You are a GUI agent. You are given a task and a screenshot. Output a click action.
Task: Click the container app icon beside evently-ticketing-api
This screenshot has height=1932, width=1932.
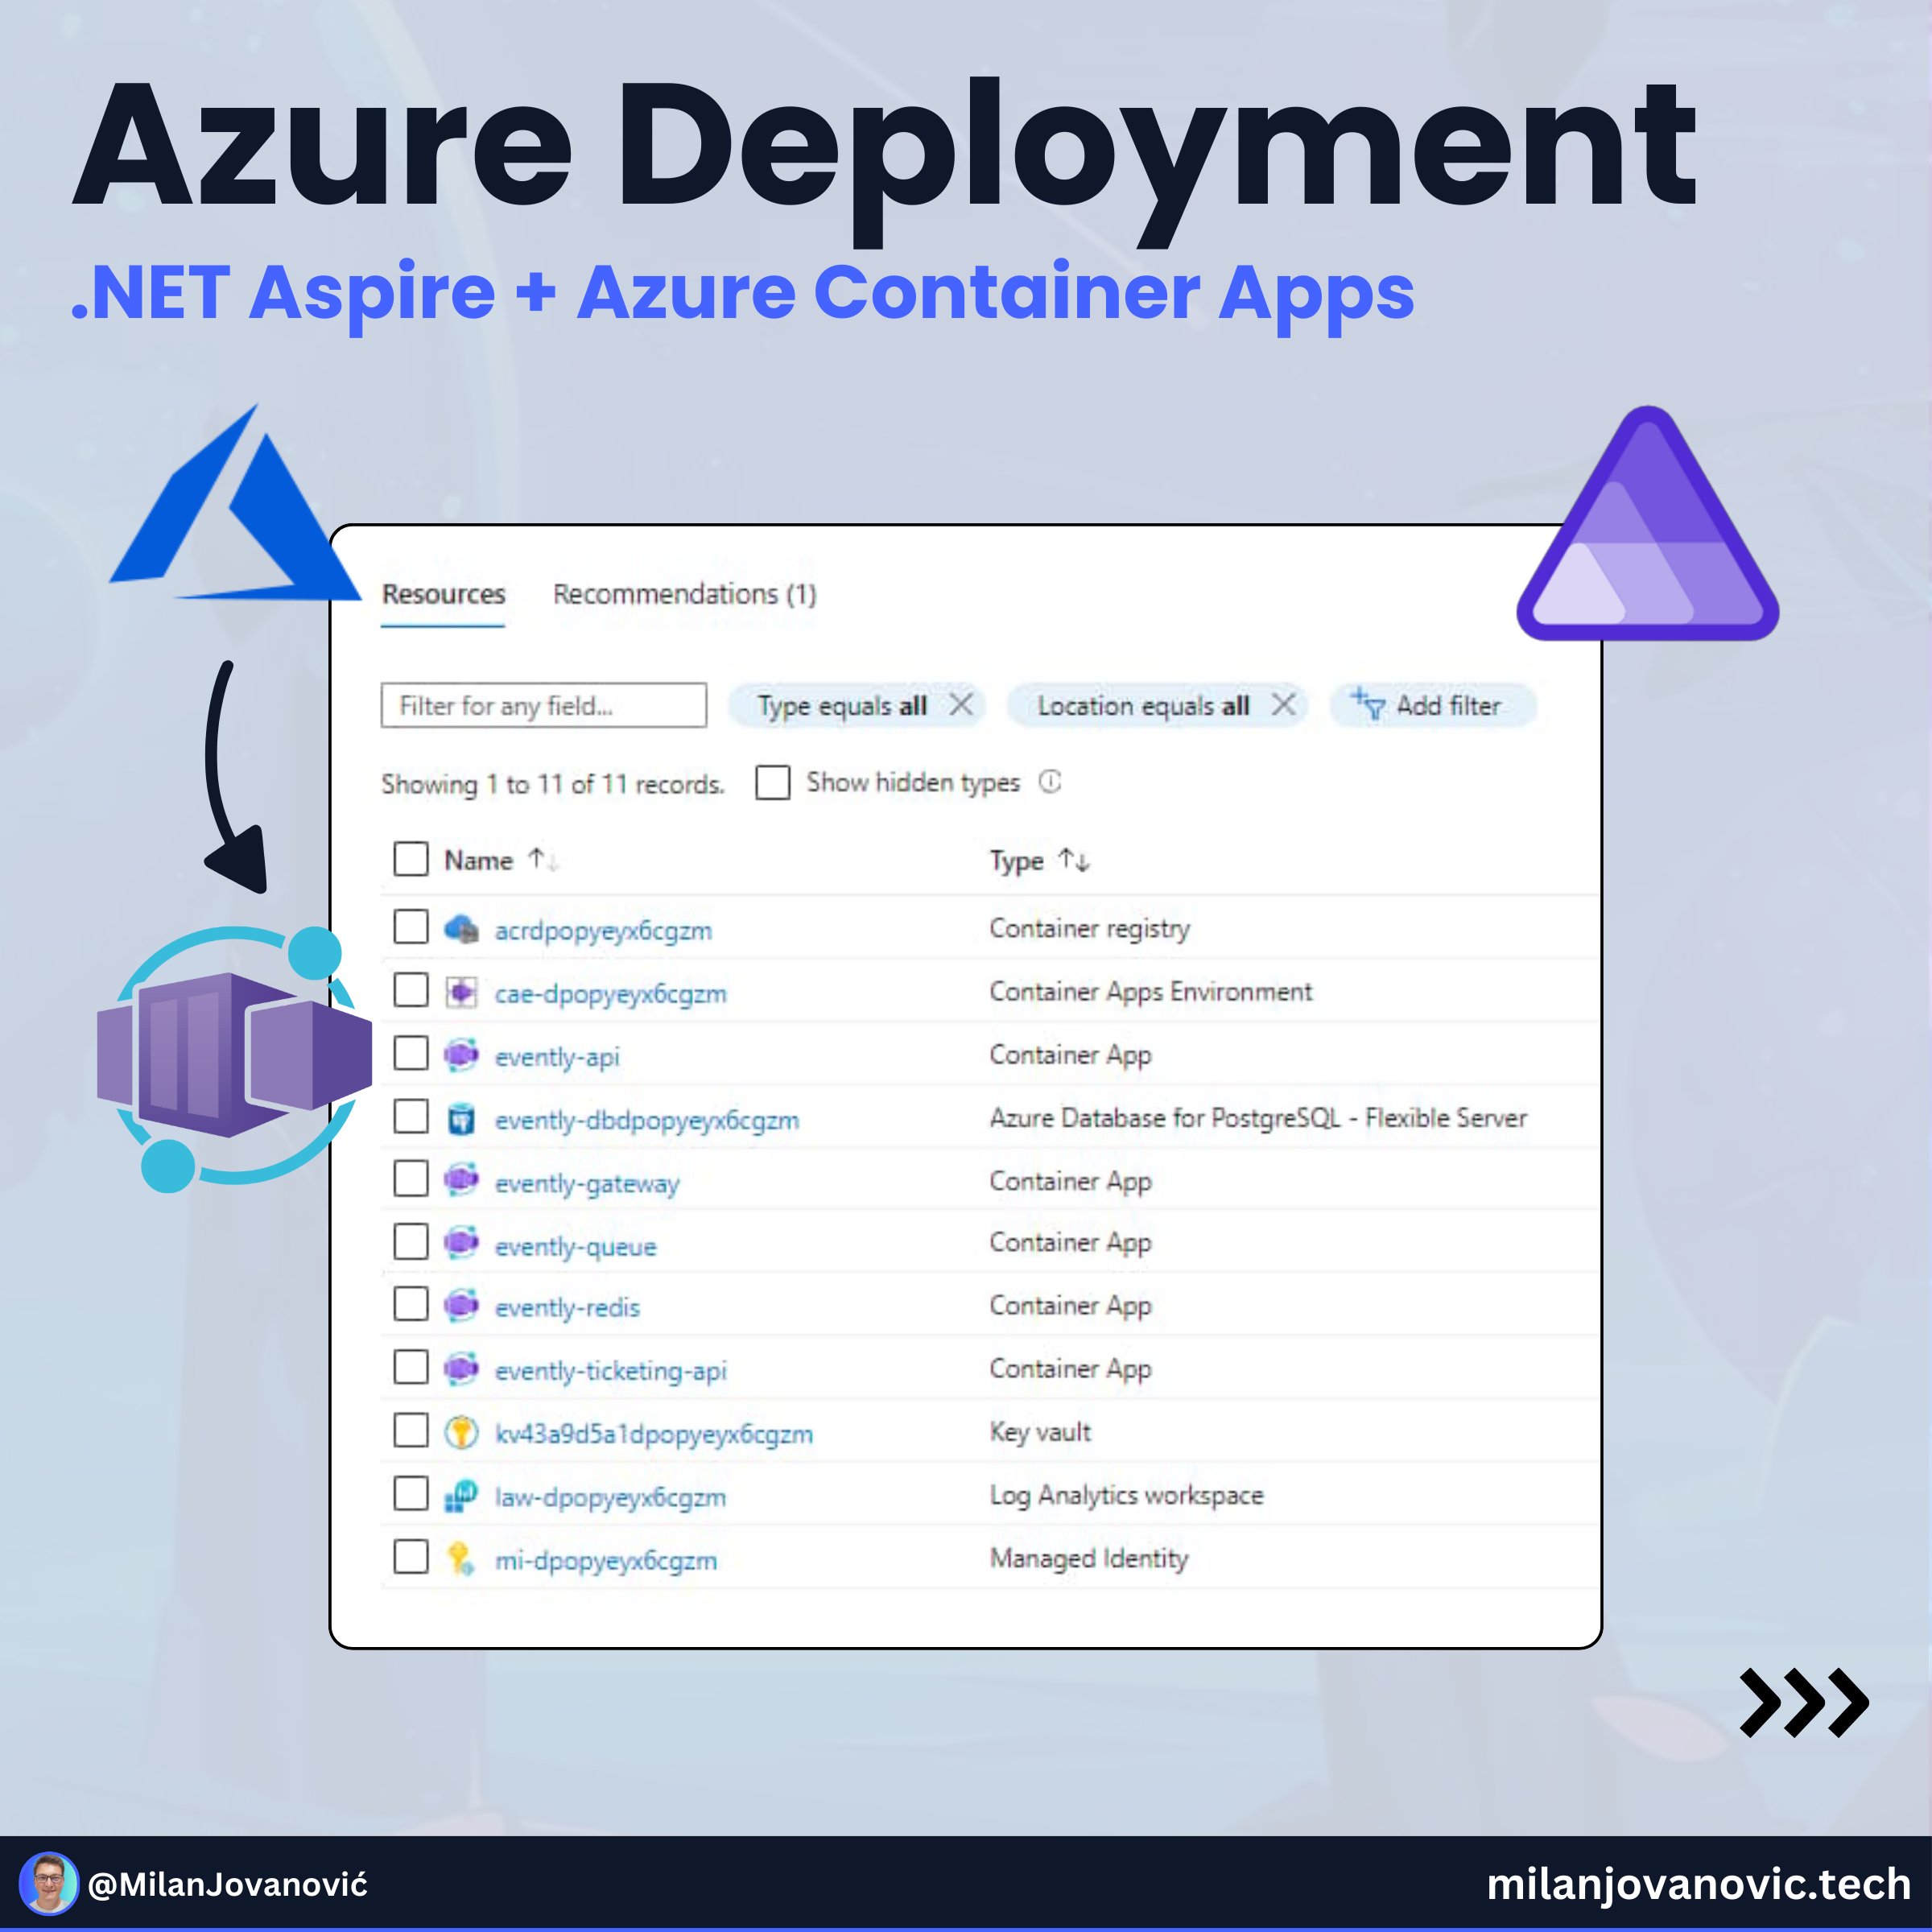coord(461,1368)
